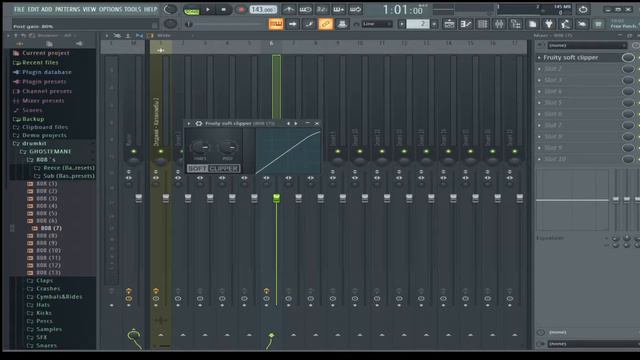The image size is (640, 360).
Task: Open the TOOLS menu
Action: [132, 9]
